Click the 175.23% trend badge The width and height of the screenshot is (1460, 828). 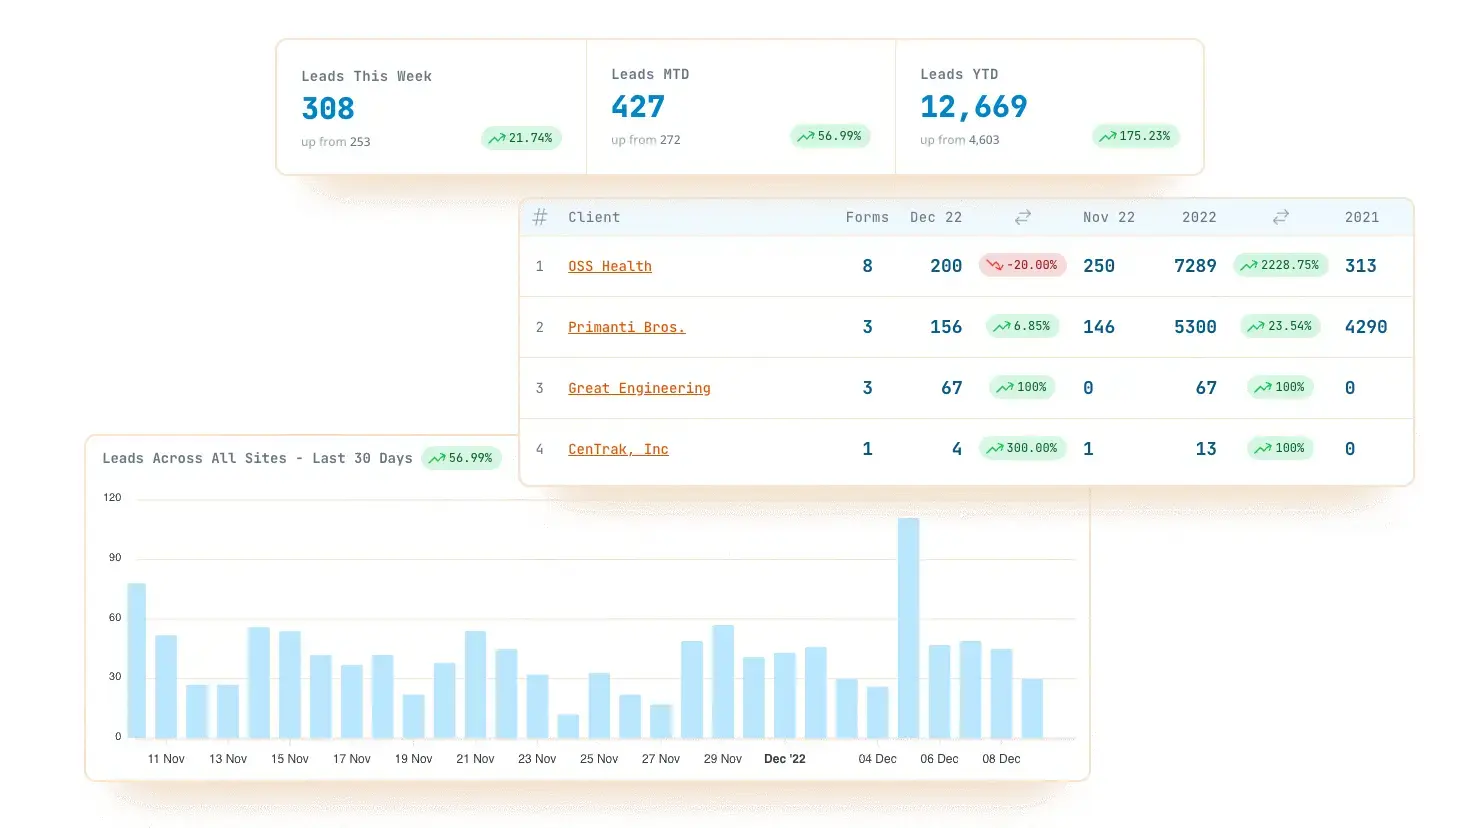pos(1135,136)
